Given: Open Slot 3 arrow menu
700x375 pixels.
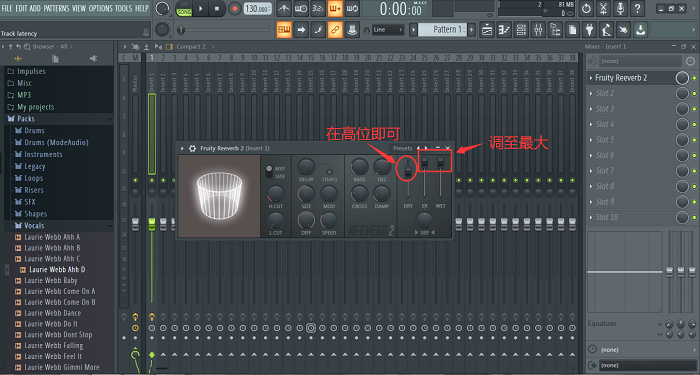Looking at the screenshot, I should [x=591, y=109].
